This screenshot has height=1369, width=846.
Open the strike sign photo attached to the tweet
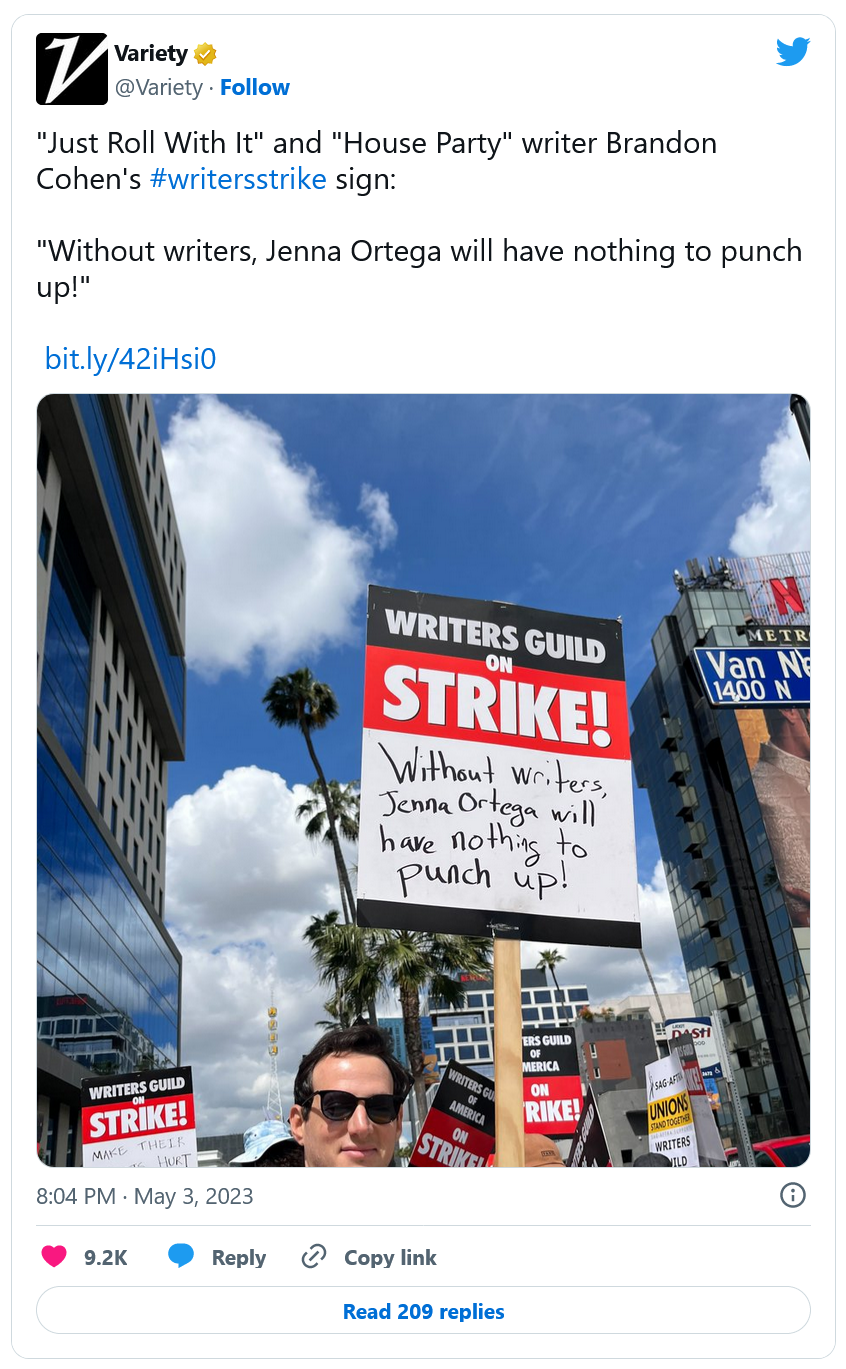(424, 780)
